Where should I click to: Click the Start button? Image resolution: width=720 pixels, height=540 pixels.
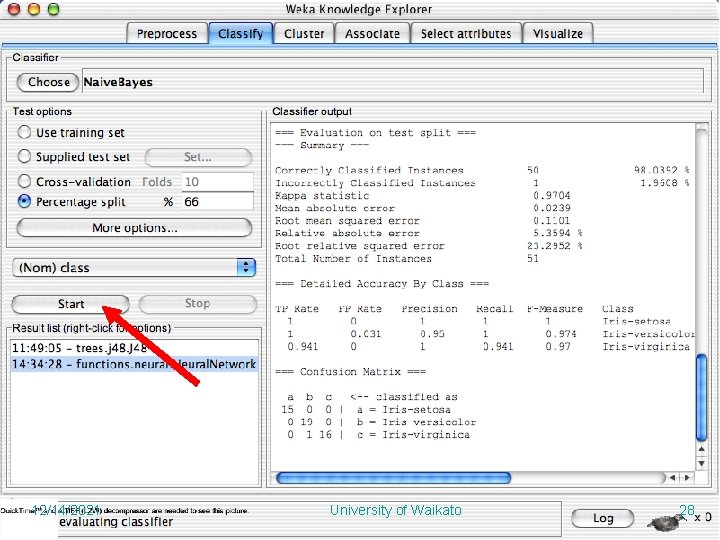(71, 304)
